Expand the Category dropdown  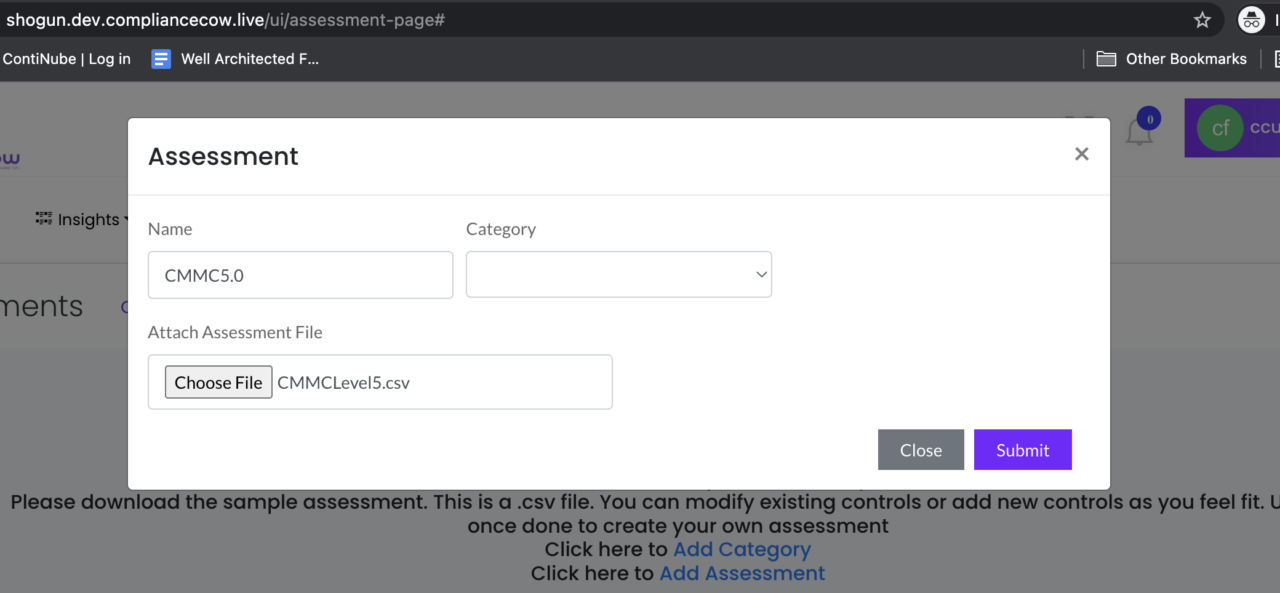(619, 275)
